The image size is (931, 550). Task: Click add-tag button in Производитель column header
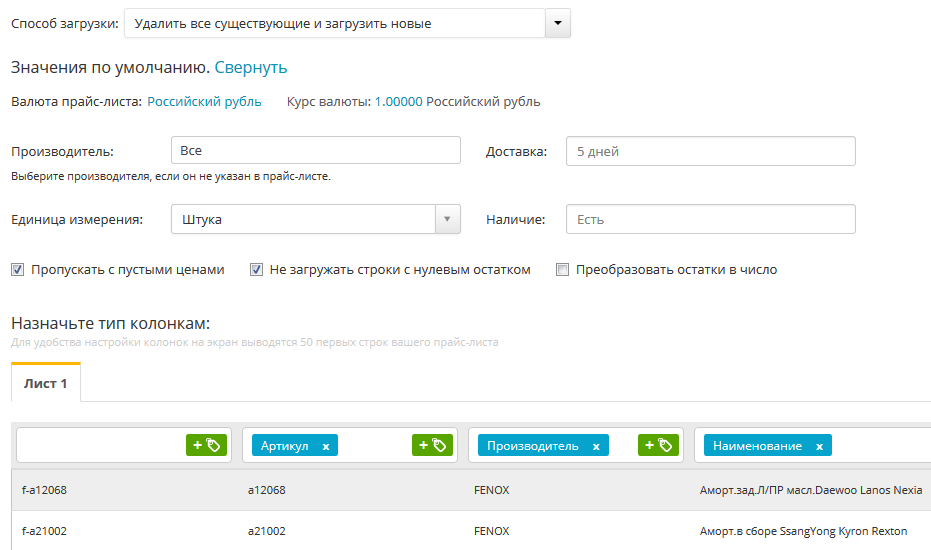(x=658, y=446)
